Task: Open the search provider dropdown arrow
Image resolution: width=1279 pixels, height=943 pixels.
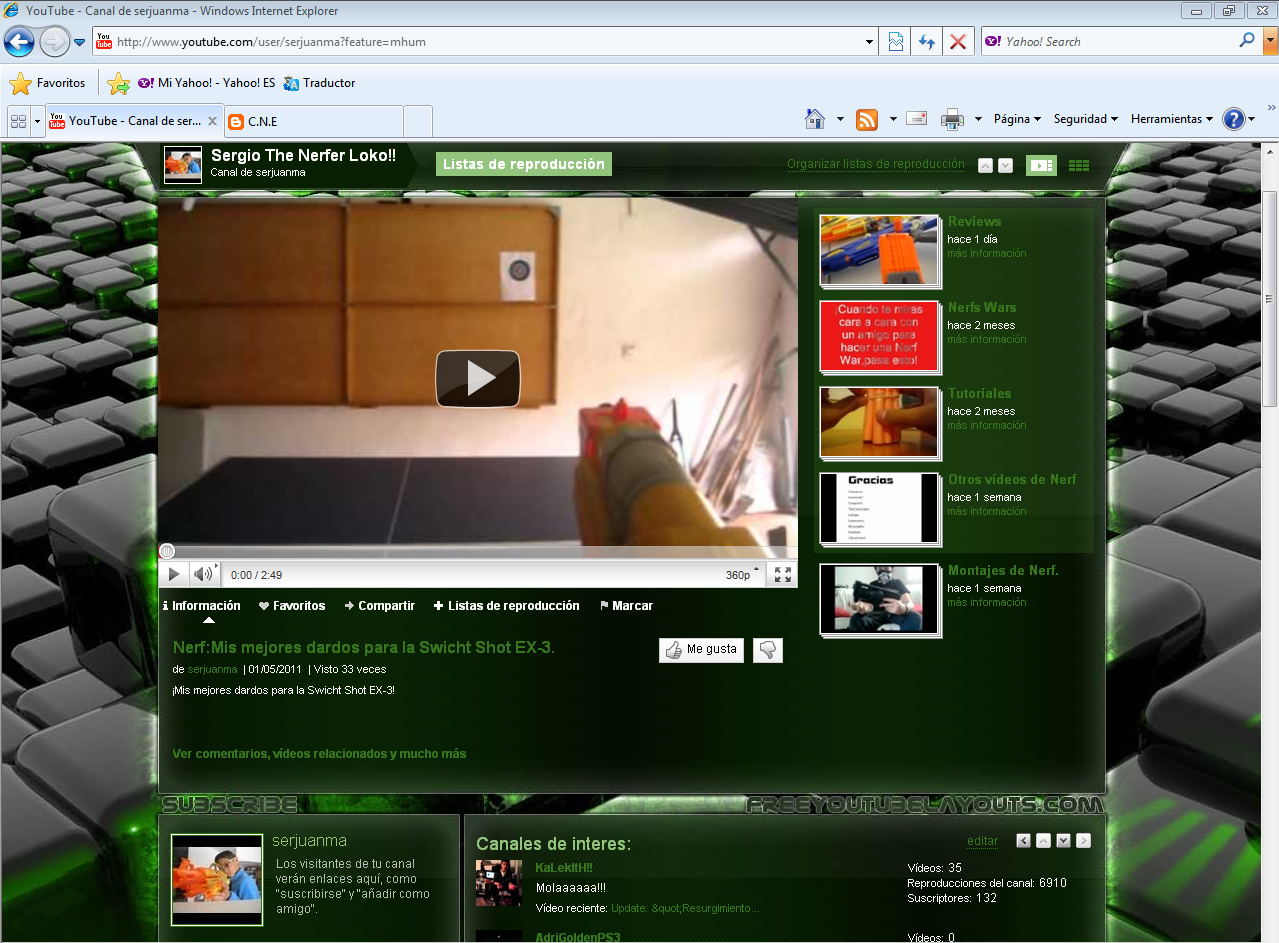Action: tap(1270, 42)
